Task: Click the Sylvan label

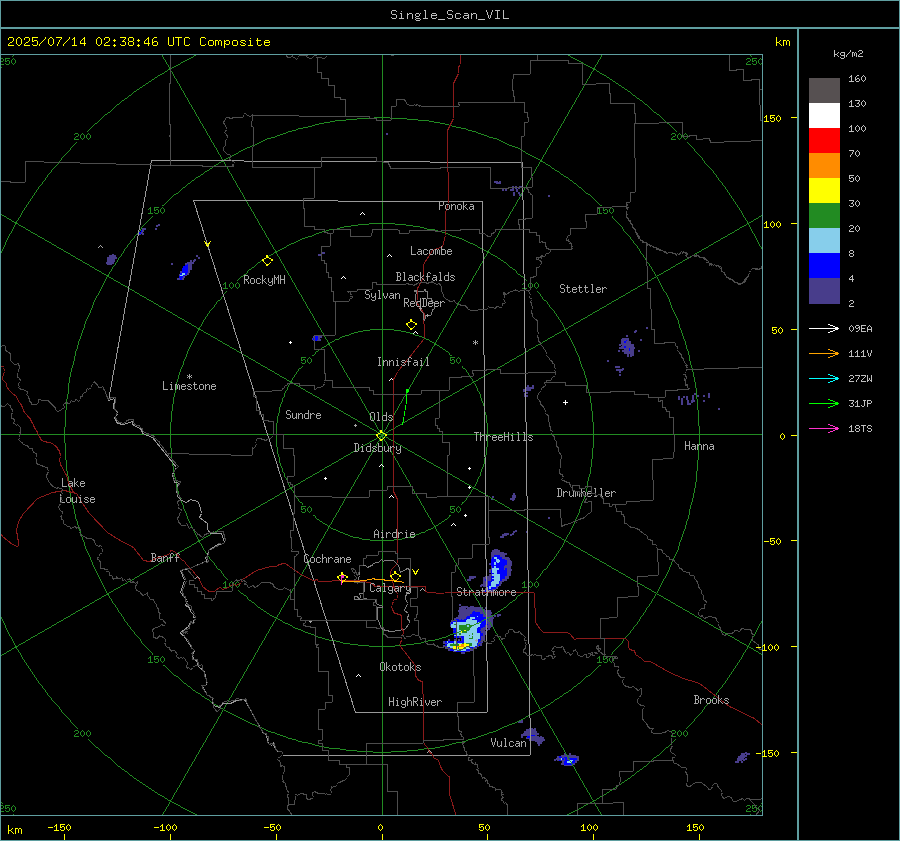Action: [x=382, y=295]
